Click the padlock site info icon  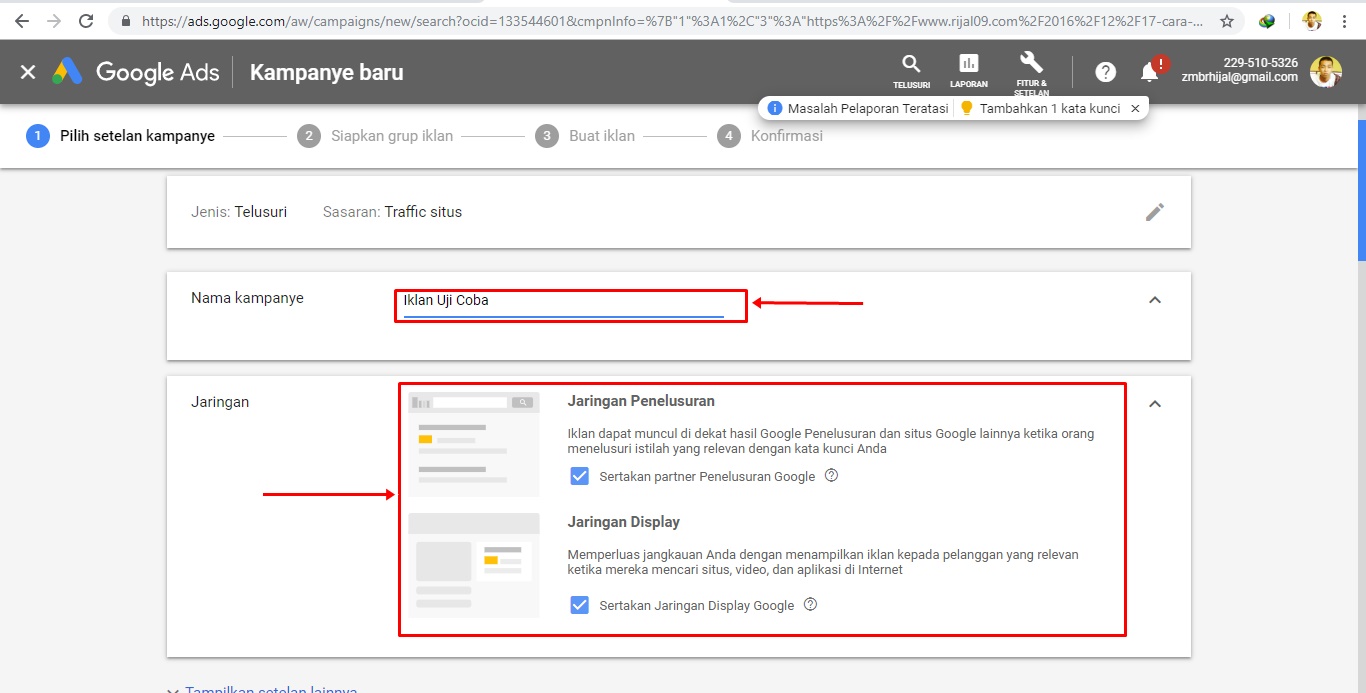pyautogui.click(x=125, y=20)
